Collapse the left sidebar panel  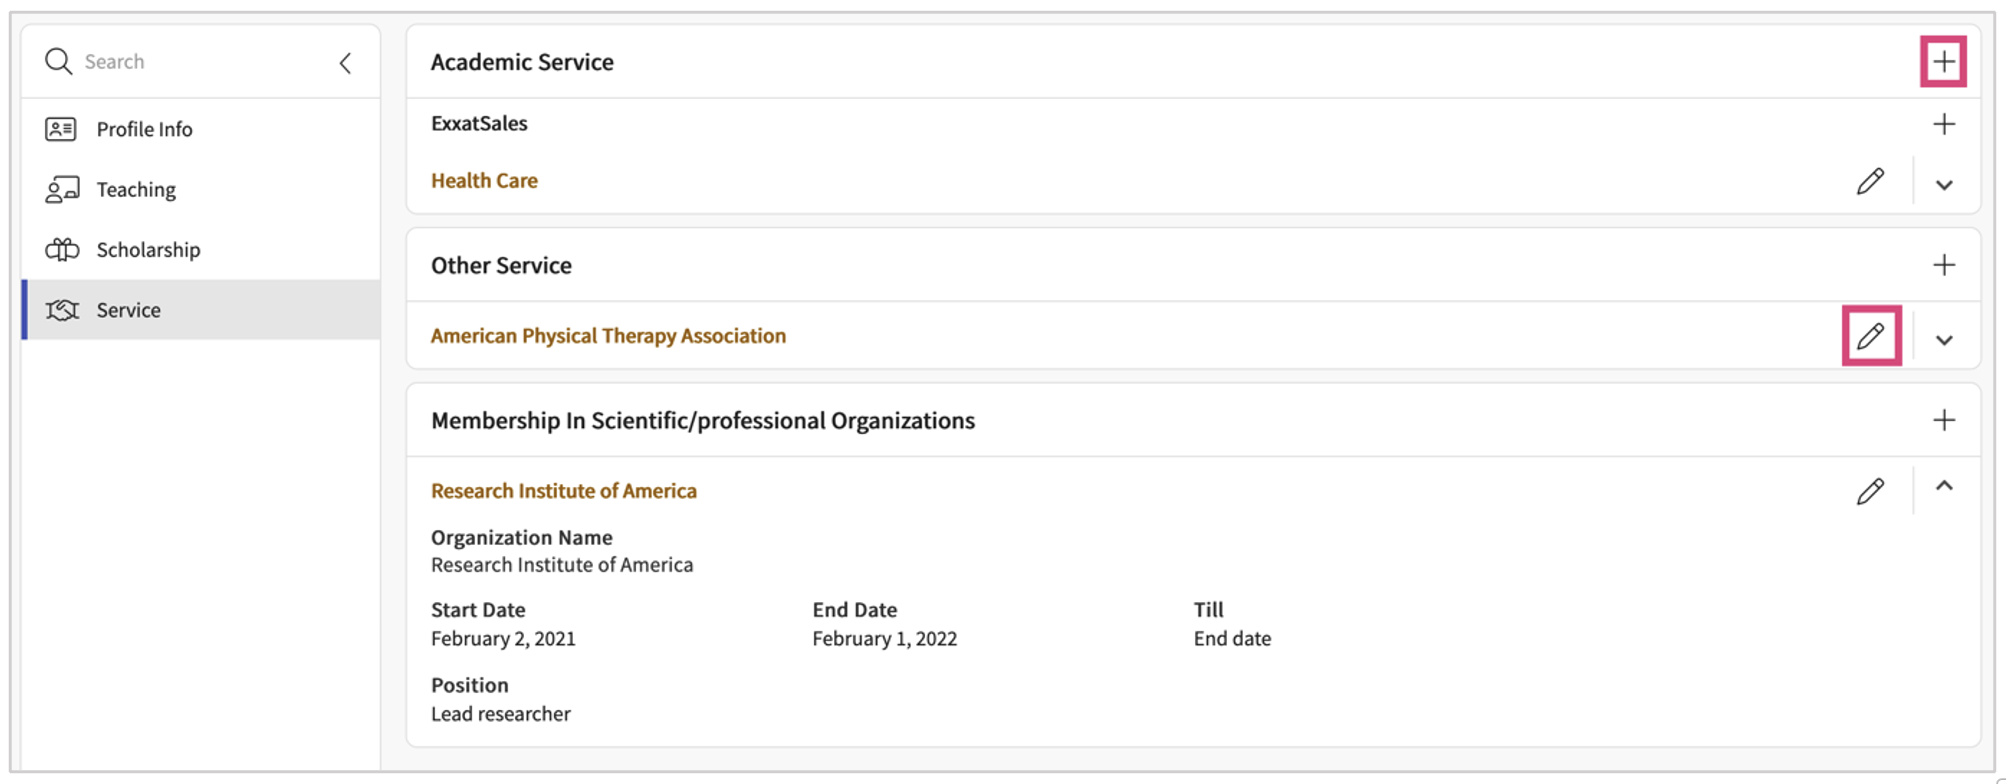coord(345,63)
